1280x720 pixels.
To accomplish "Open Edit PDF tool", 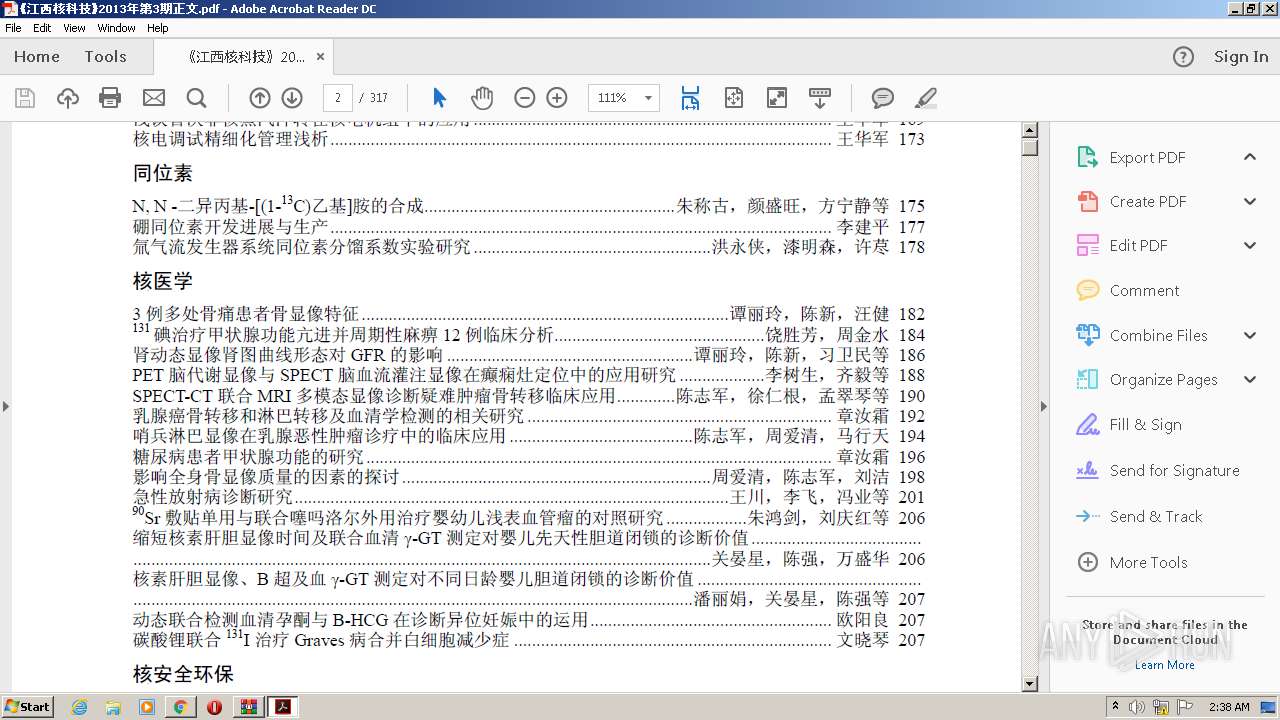I will [x=1138, y=245].
